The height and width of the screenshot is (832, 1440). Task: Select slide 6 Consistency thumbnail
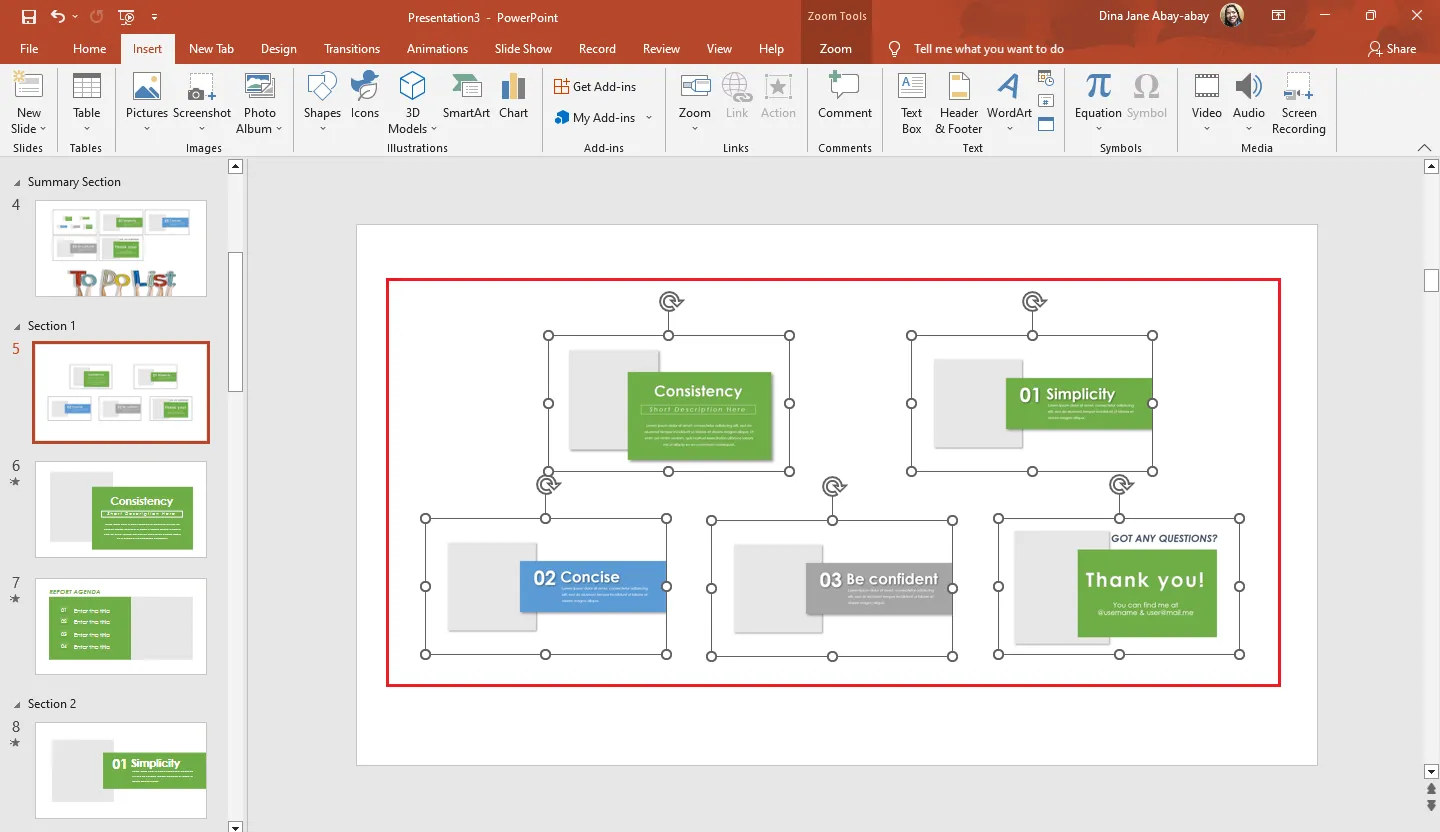(121, 509)
